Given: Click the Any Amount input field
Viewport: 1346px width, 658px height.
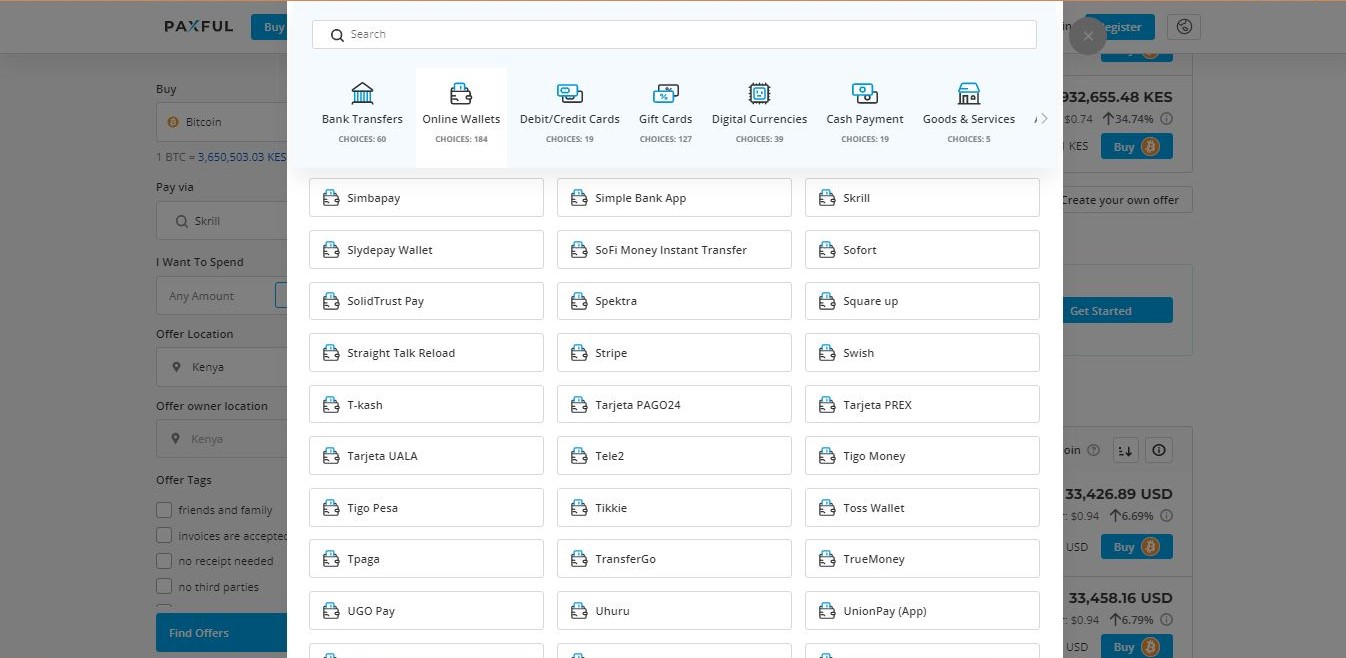Looking at the screenshot, I should pyautogui.click(x=215, y=296).
